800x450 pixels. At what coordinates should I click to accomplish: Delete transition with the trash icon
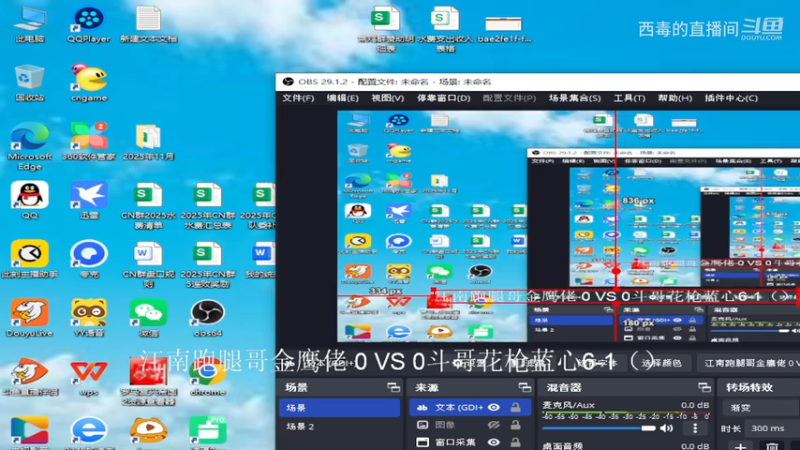coord(772,446)
